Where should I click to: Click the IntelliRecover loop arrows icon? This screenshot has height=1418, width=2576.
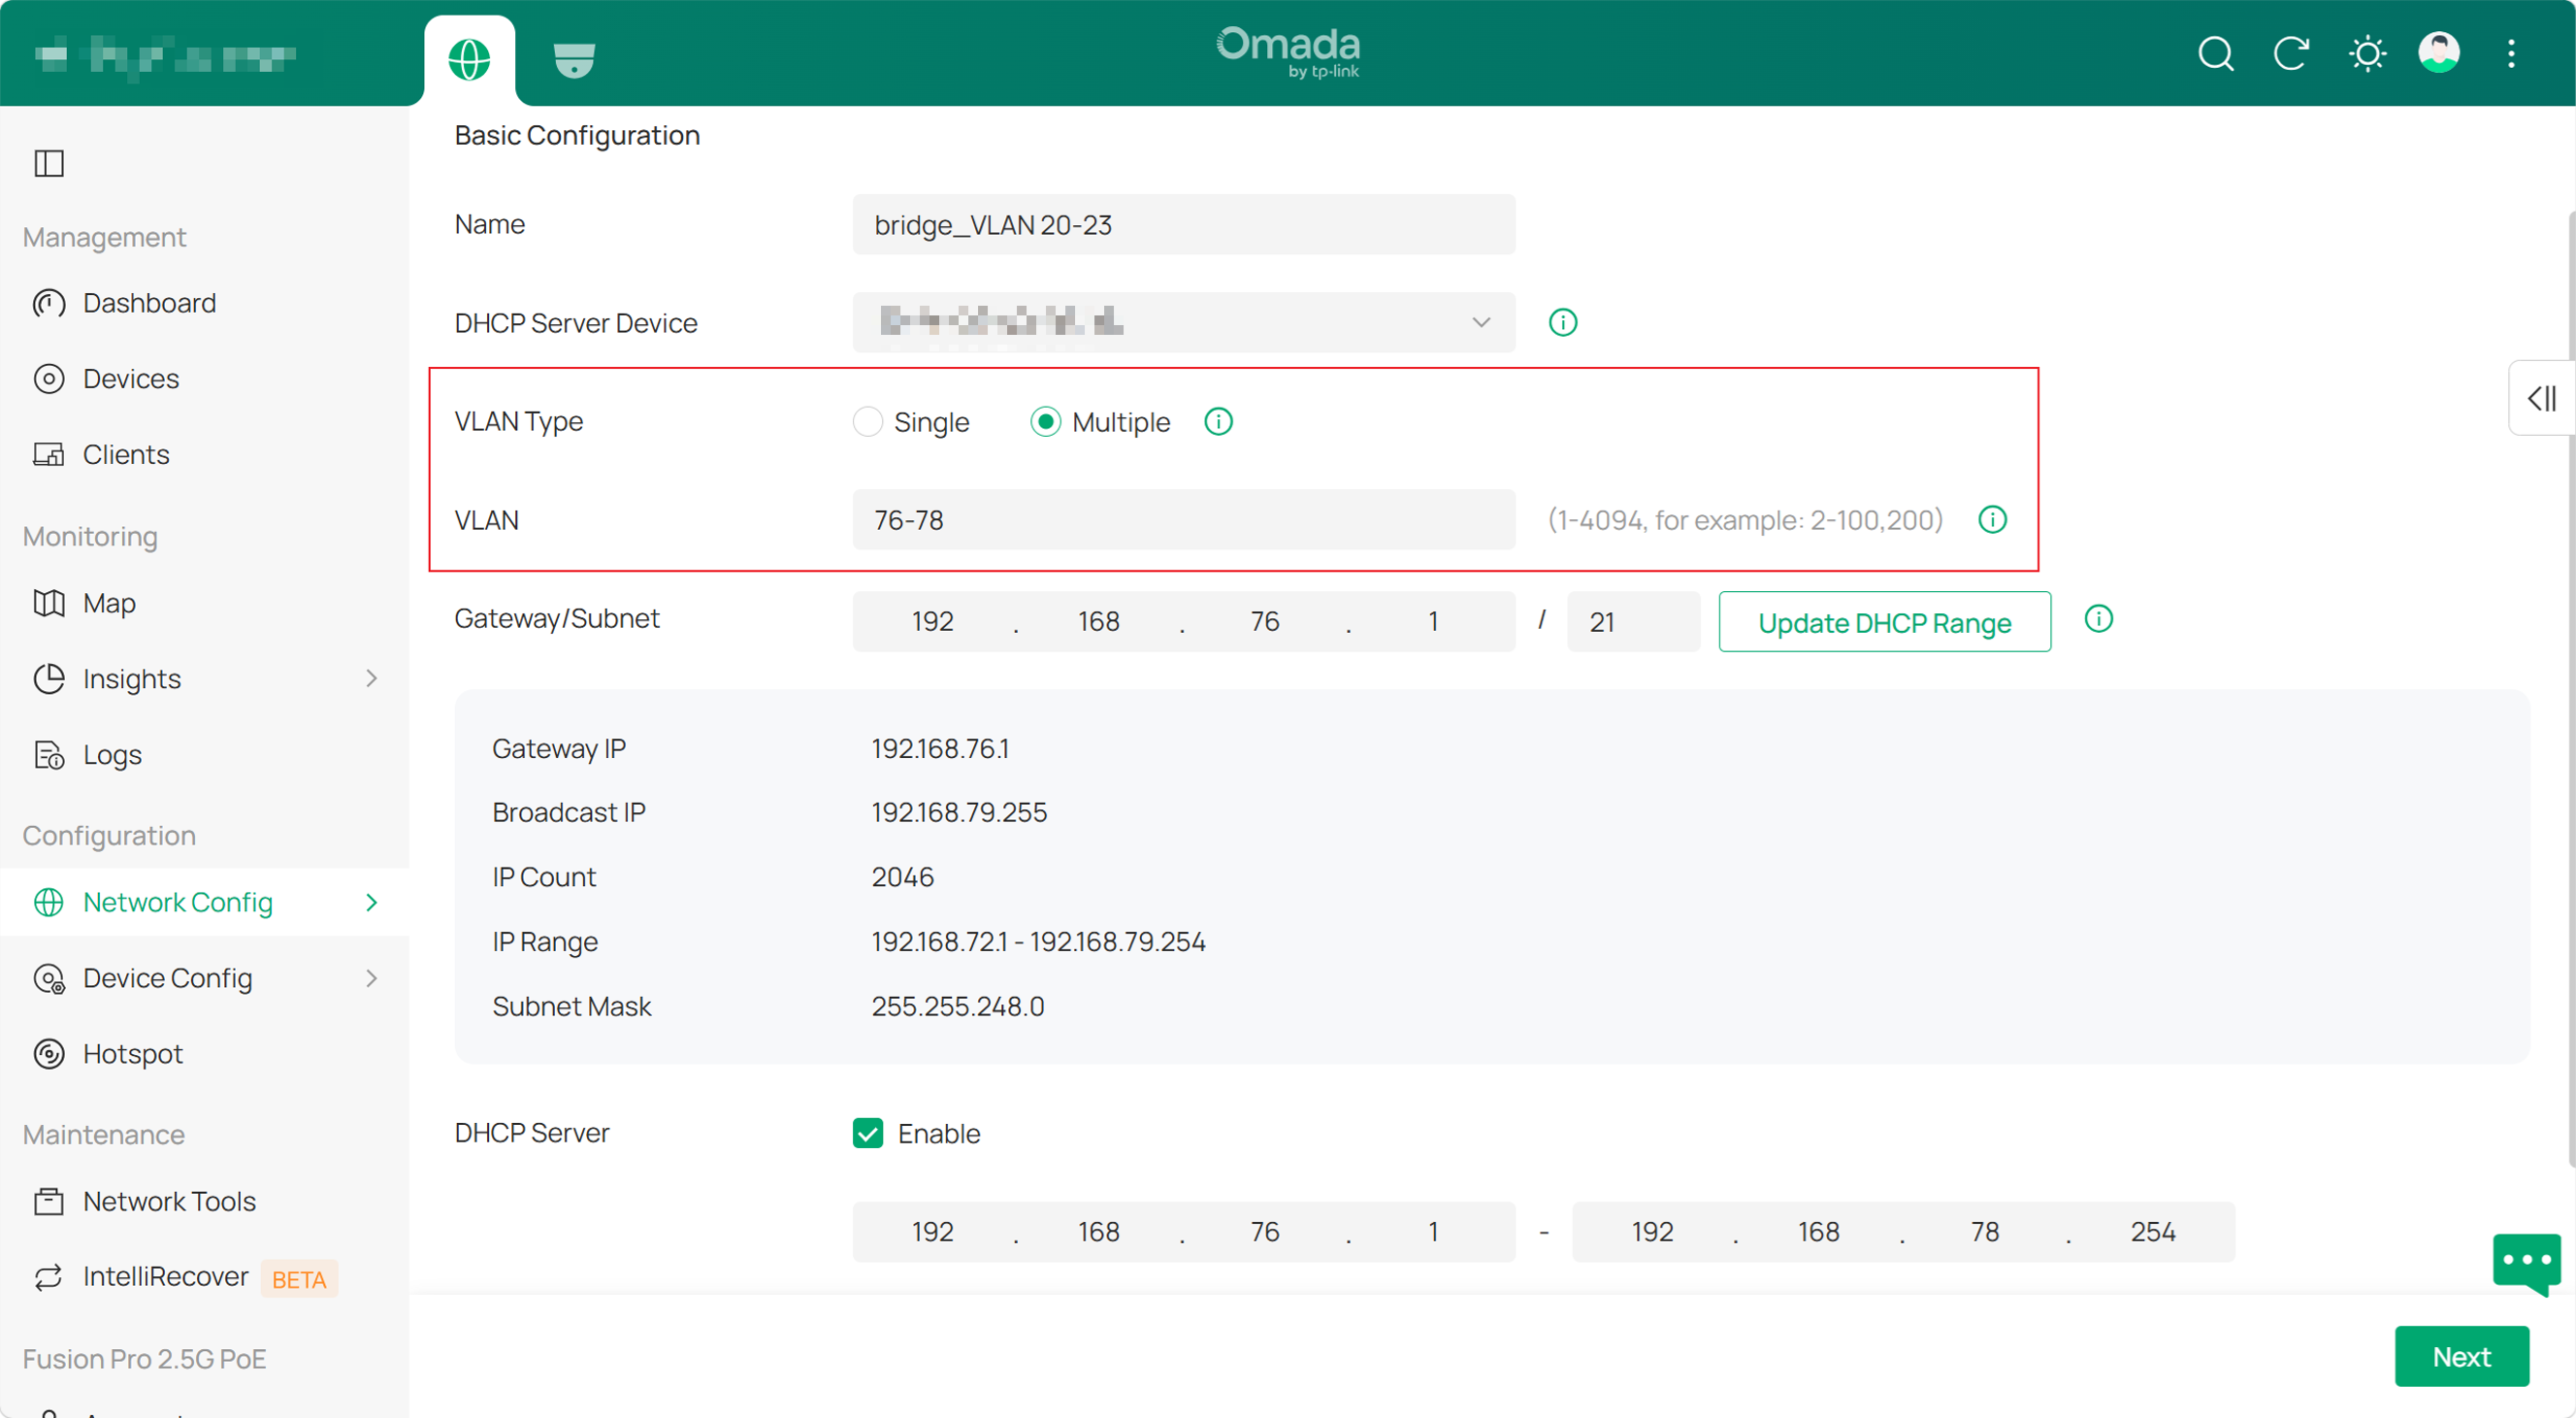pos(49,1277)
